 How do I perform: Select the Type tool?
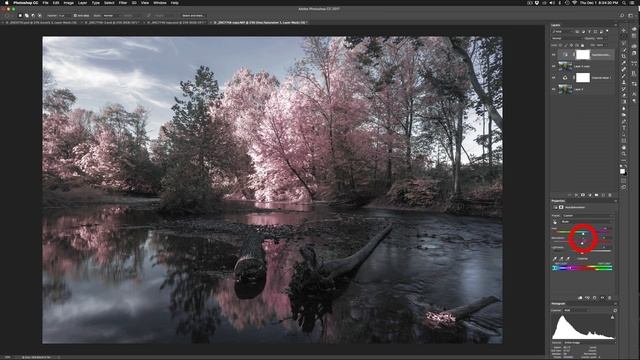(624, 128)
